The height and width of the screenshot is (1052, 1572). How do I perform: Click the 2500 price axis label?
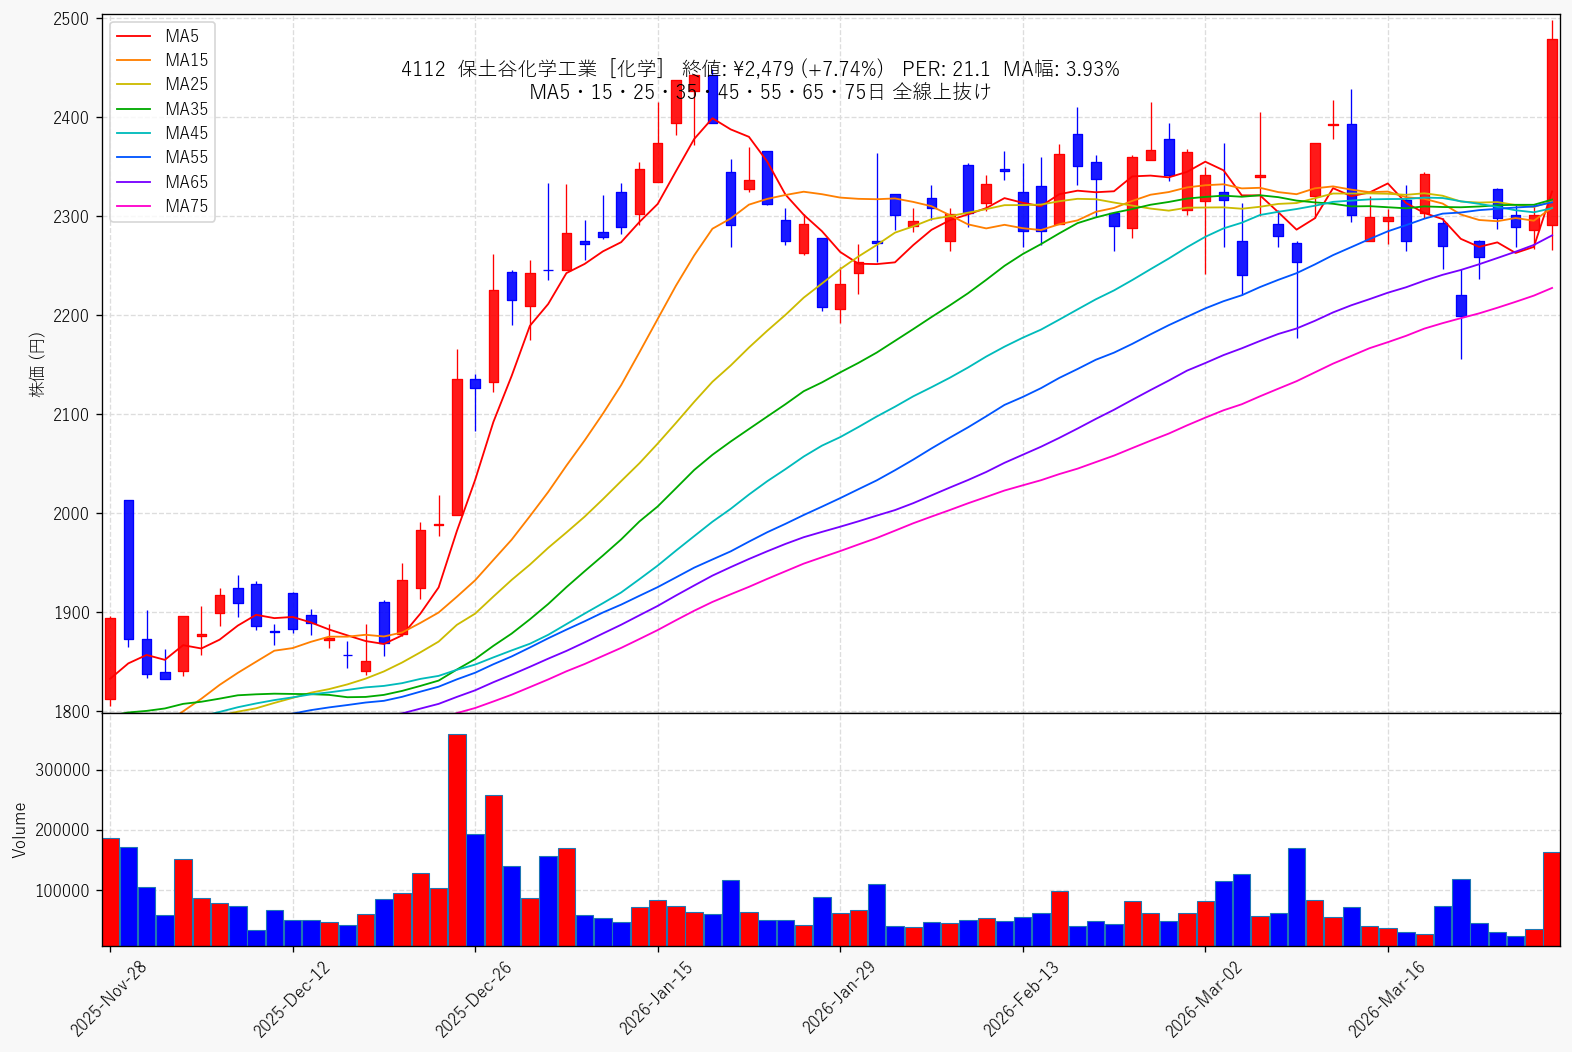pos(71,19)
